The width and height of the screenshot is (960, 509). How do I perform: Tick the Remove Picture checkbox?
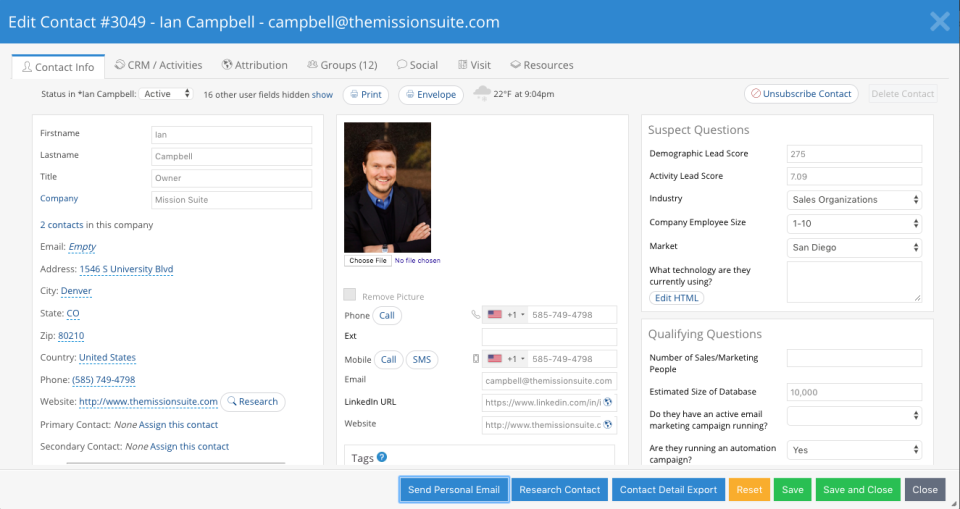(349, 295)
